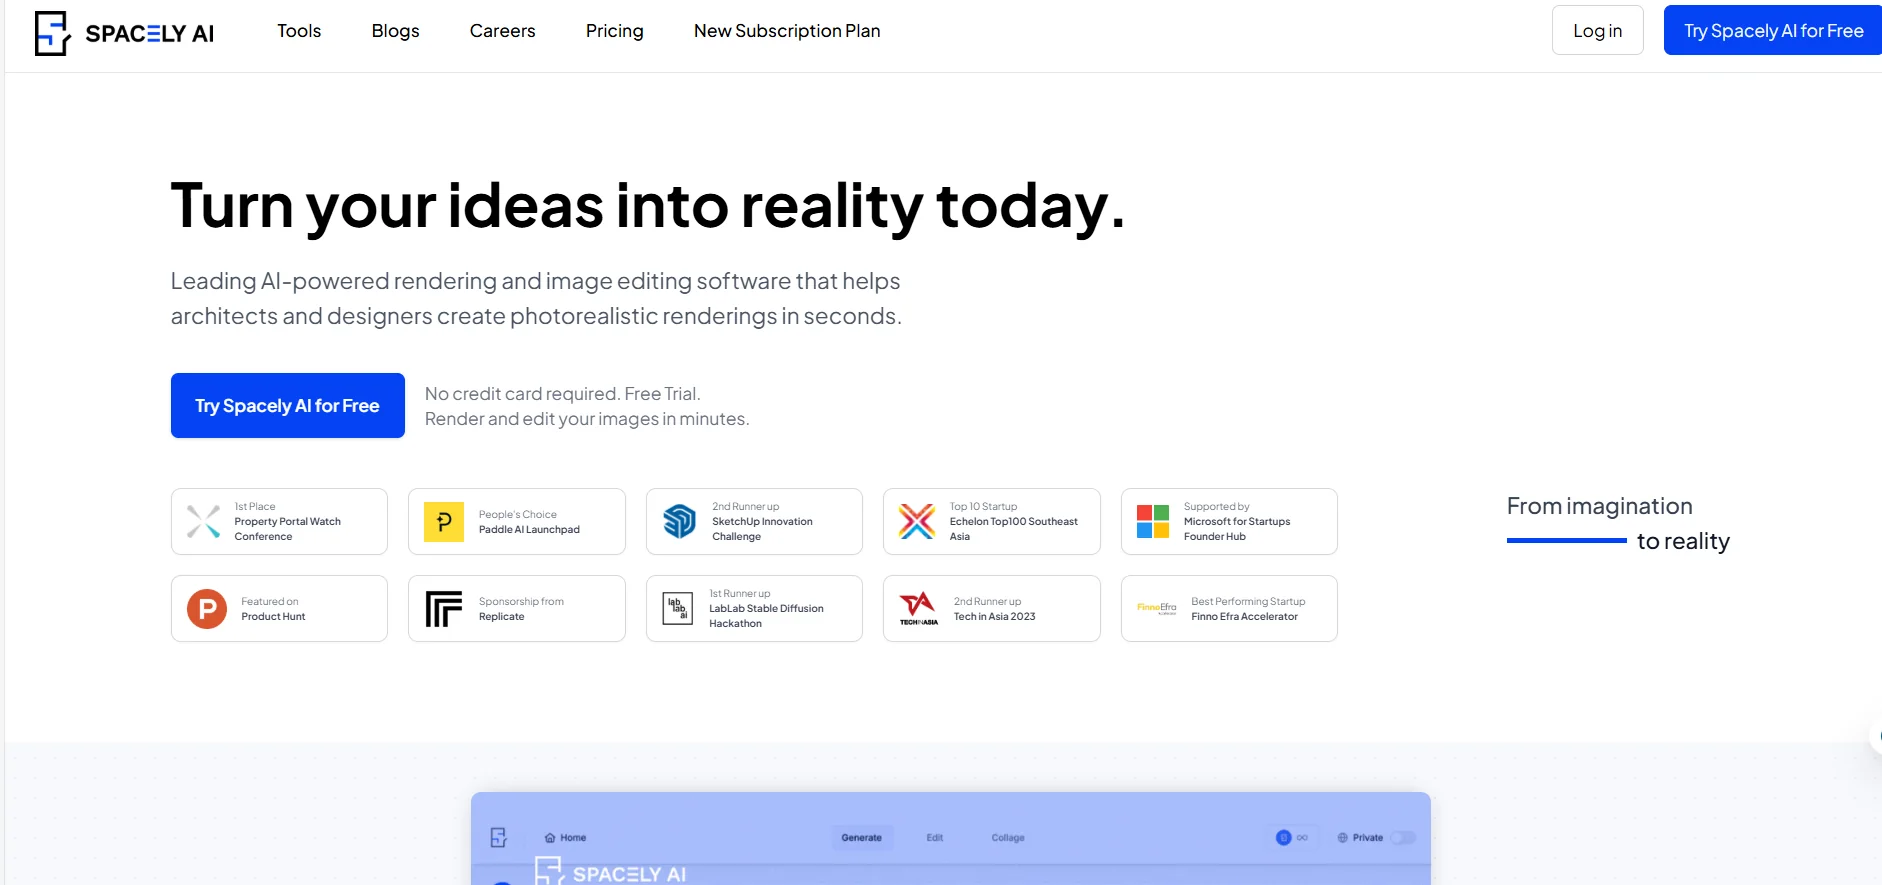The image size is (1882, 885).
Task: Click the globe icon beside Private
Action: (1343, 838)
